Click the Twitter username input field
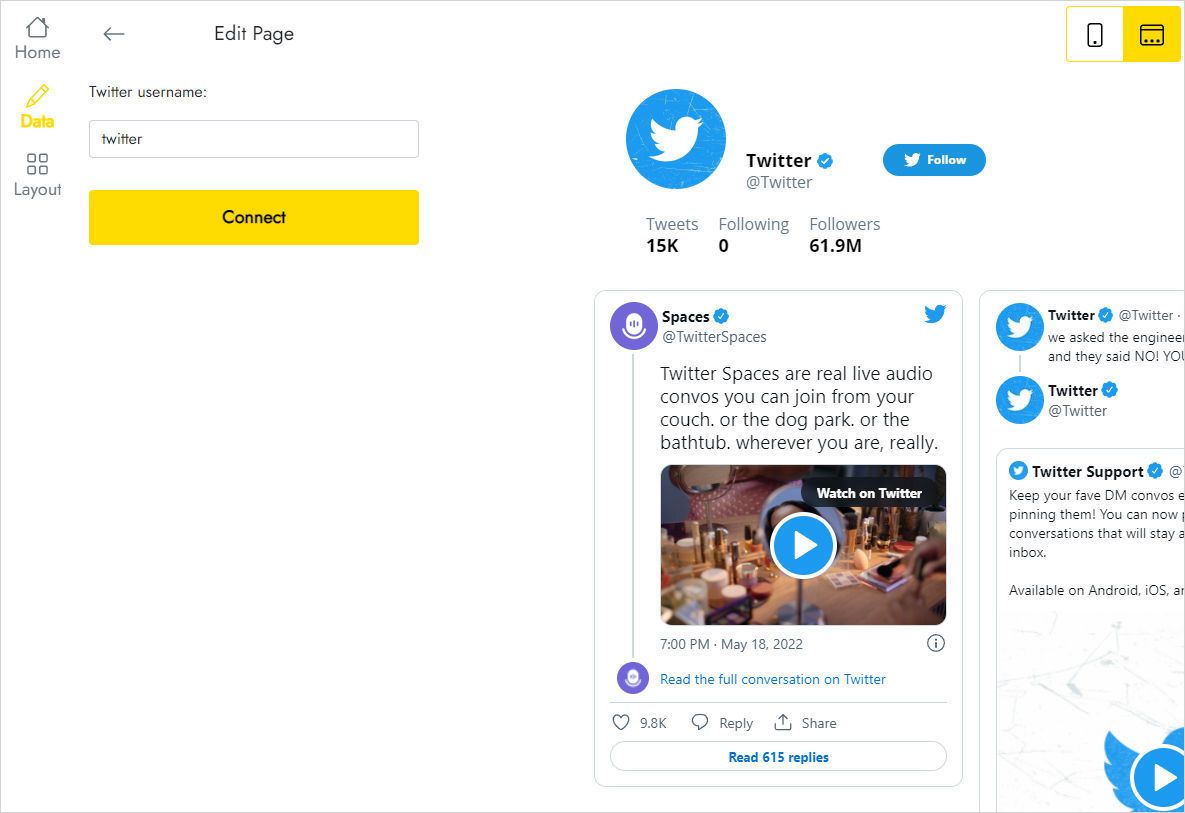Image resolution: width=1185 pixels, height=813 pixels. [x=253, y=139]
